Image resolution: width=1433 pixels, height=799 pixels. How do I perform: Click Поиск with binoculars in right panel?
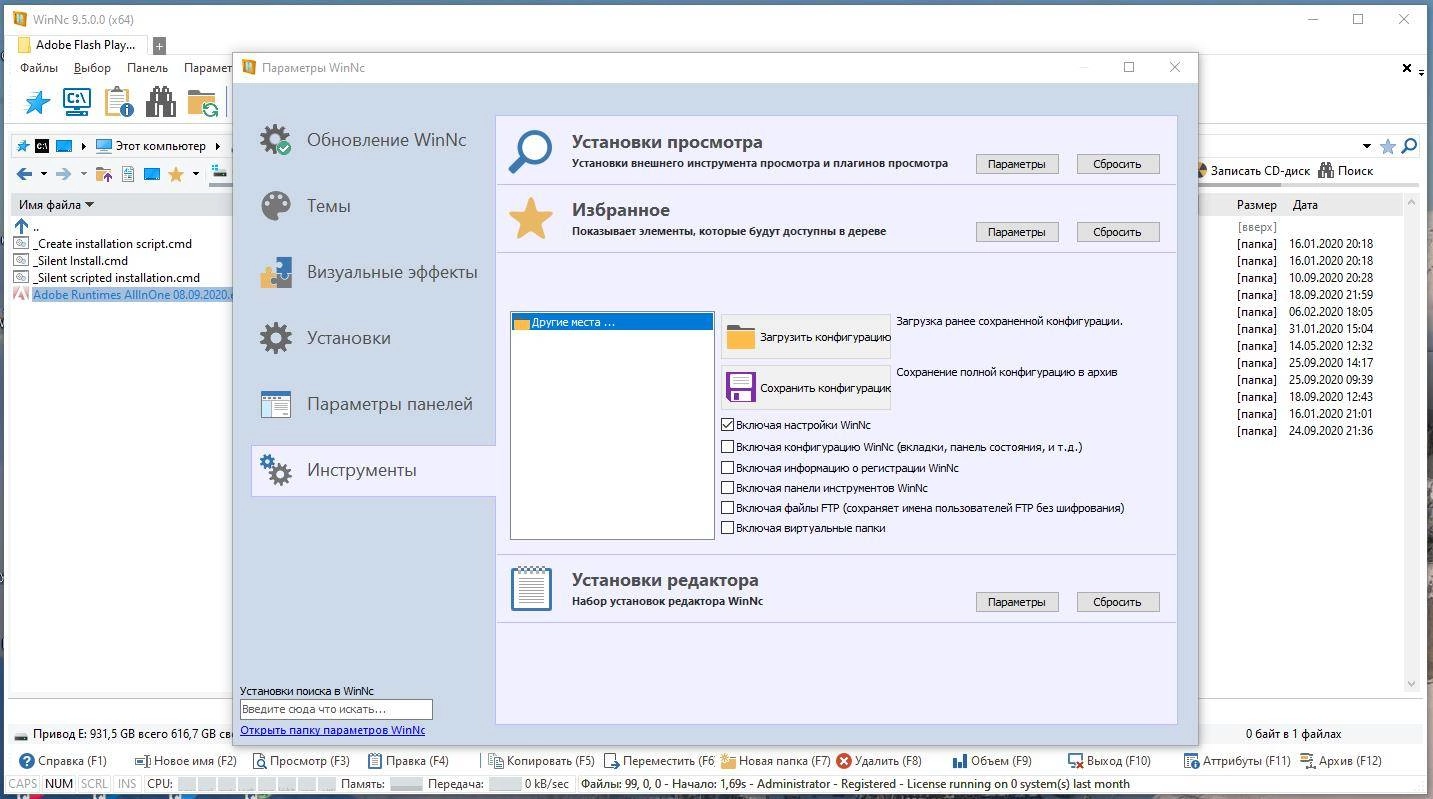coord(1345,171)
